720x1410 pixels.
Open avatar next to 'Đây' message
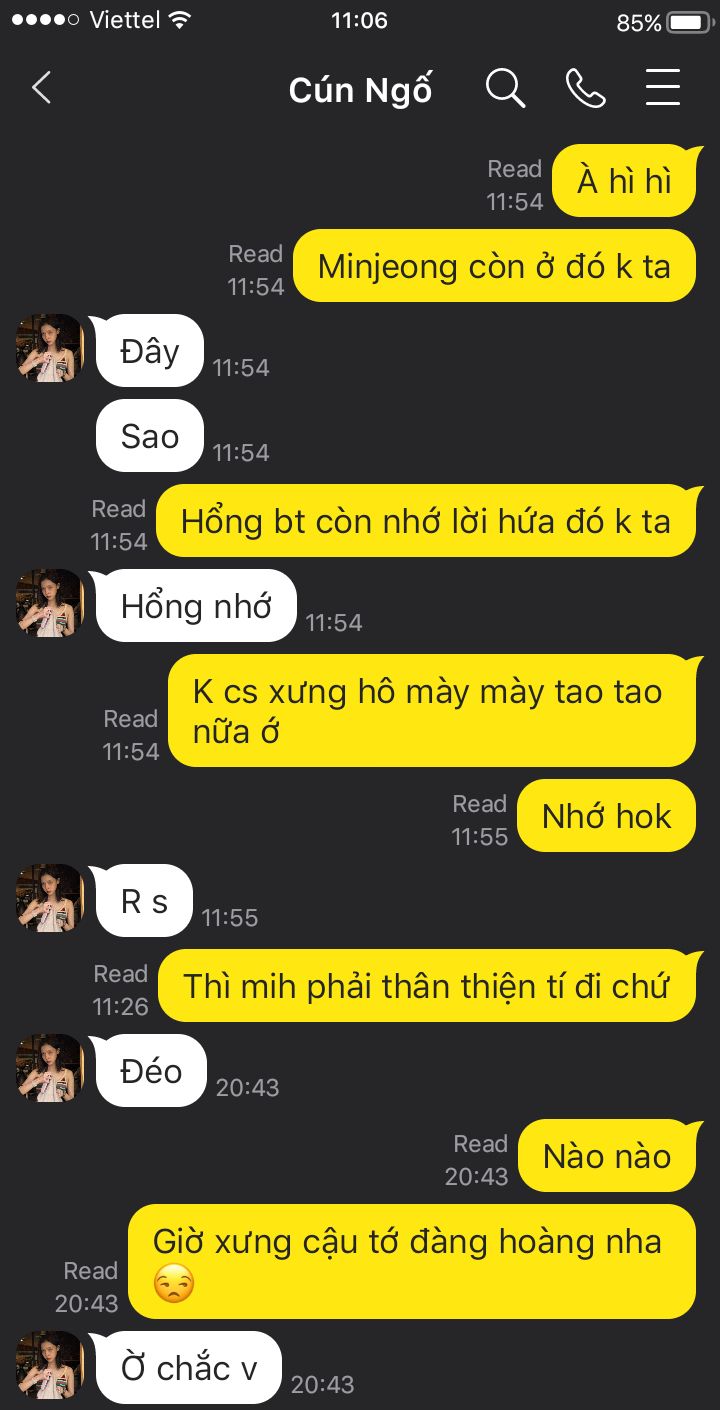(x=49, y=348)
